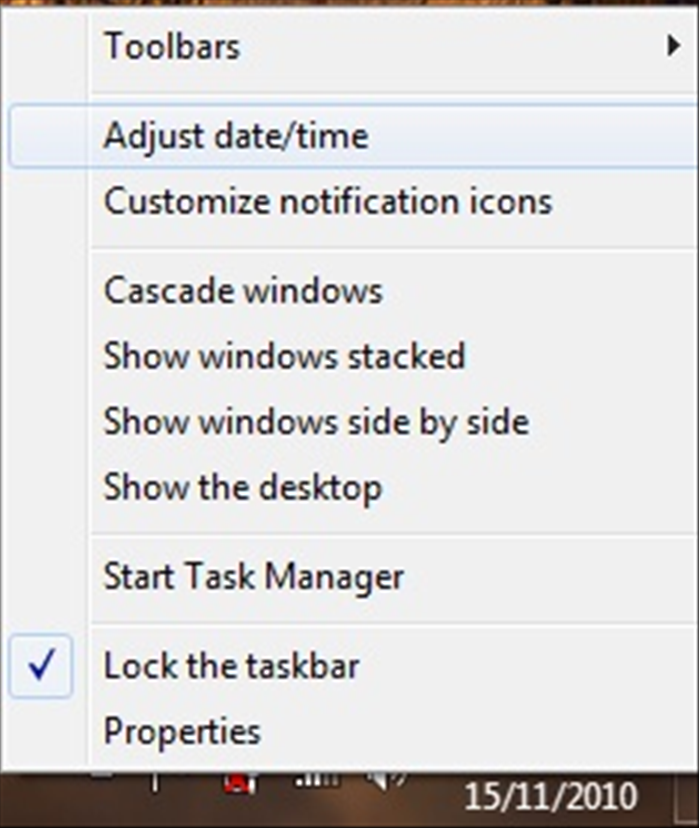Expand the Toolbars submenu arrow

(x=673, y=46)
